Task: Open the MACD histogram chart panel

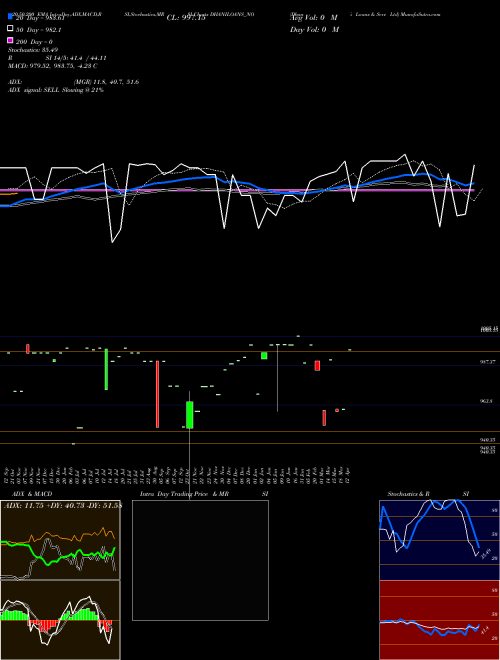Action: [x=60, y=620]
